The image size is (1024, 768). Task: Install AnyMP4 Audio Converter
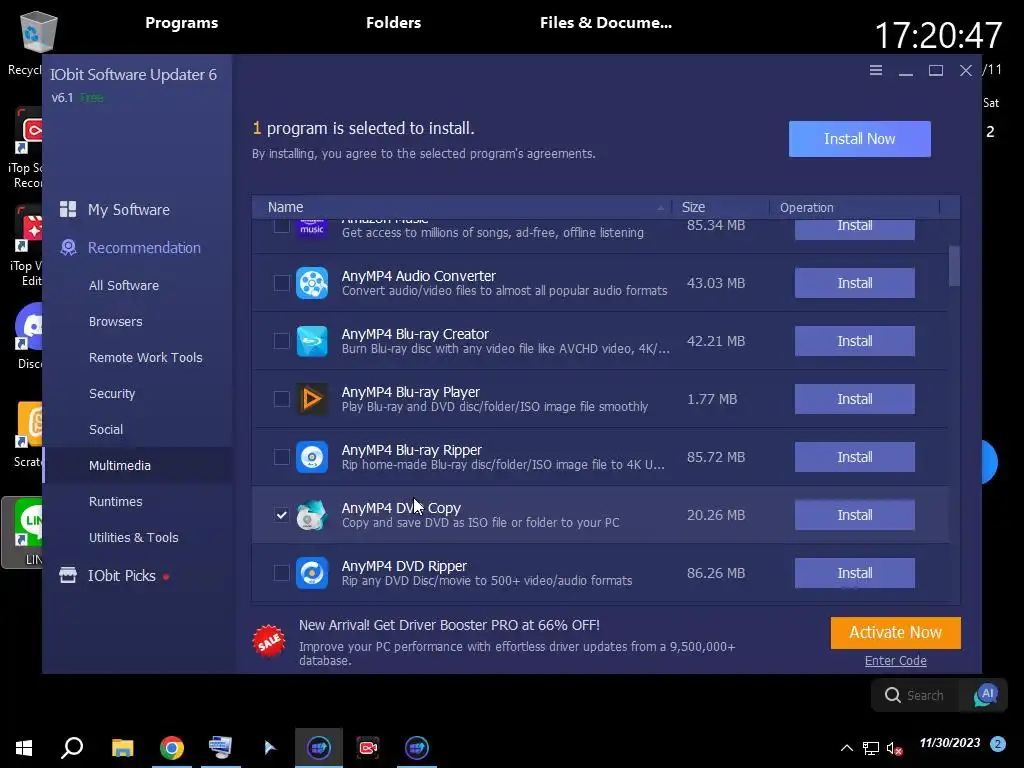click(x=854, y=283)
